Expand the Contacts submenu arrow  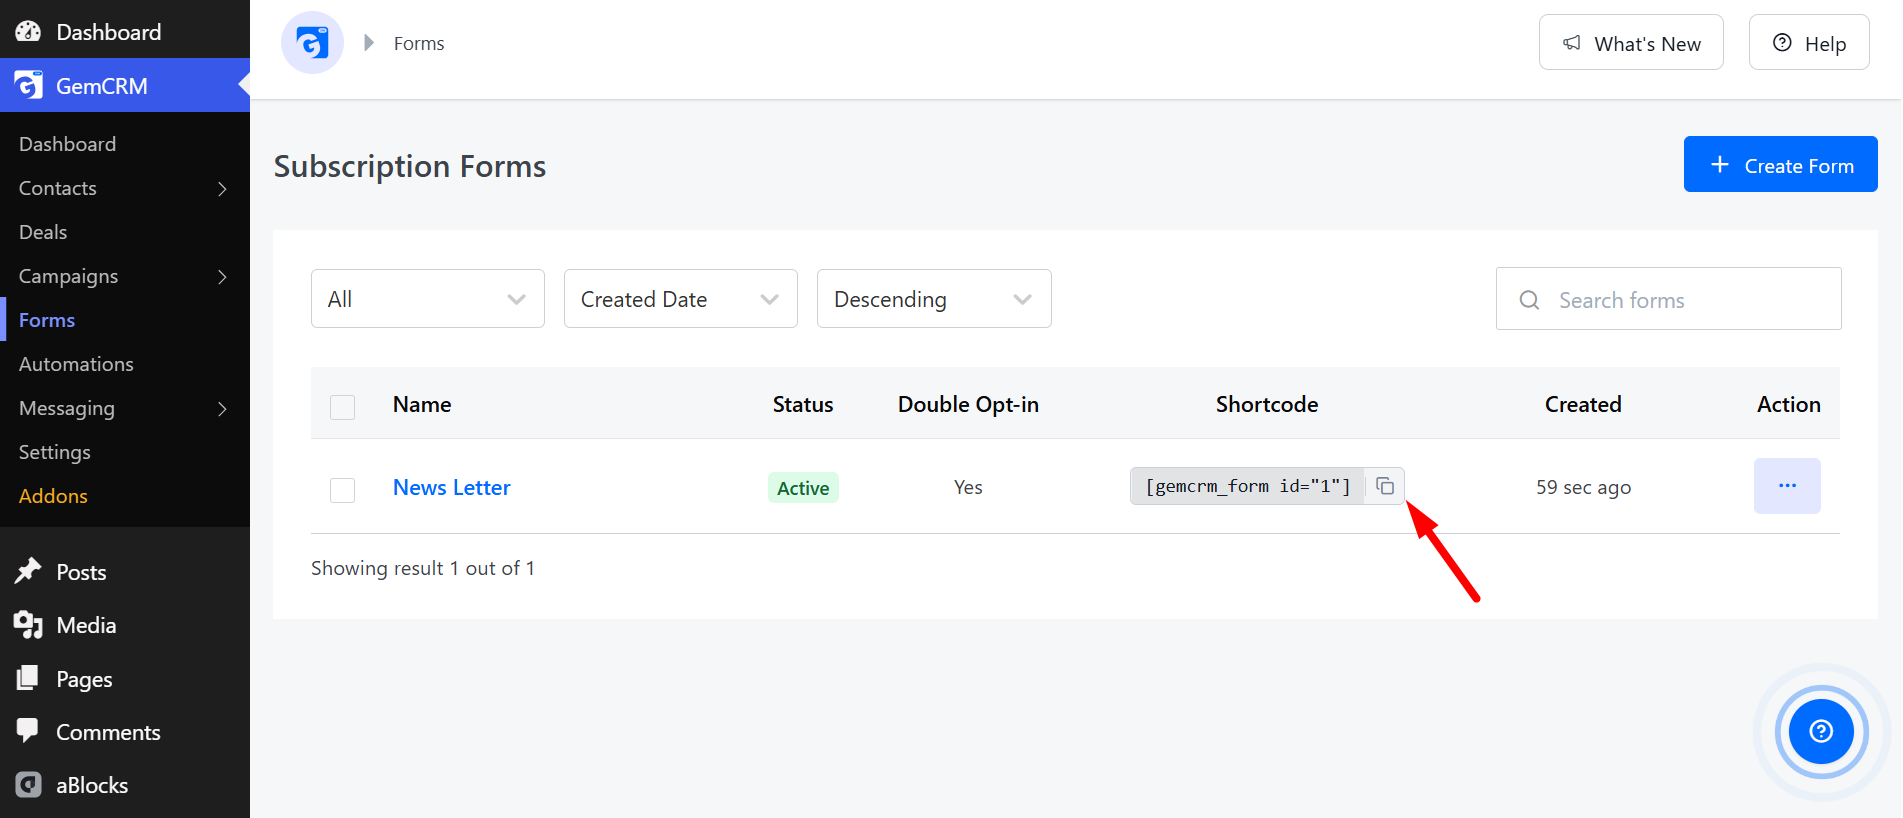click(x=222, y=189)
